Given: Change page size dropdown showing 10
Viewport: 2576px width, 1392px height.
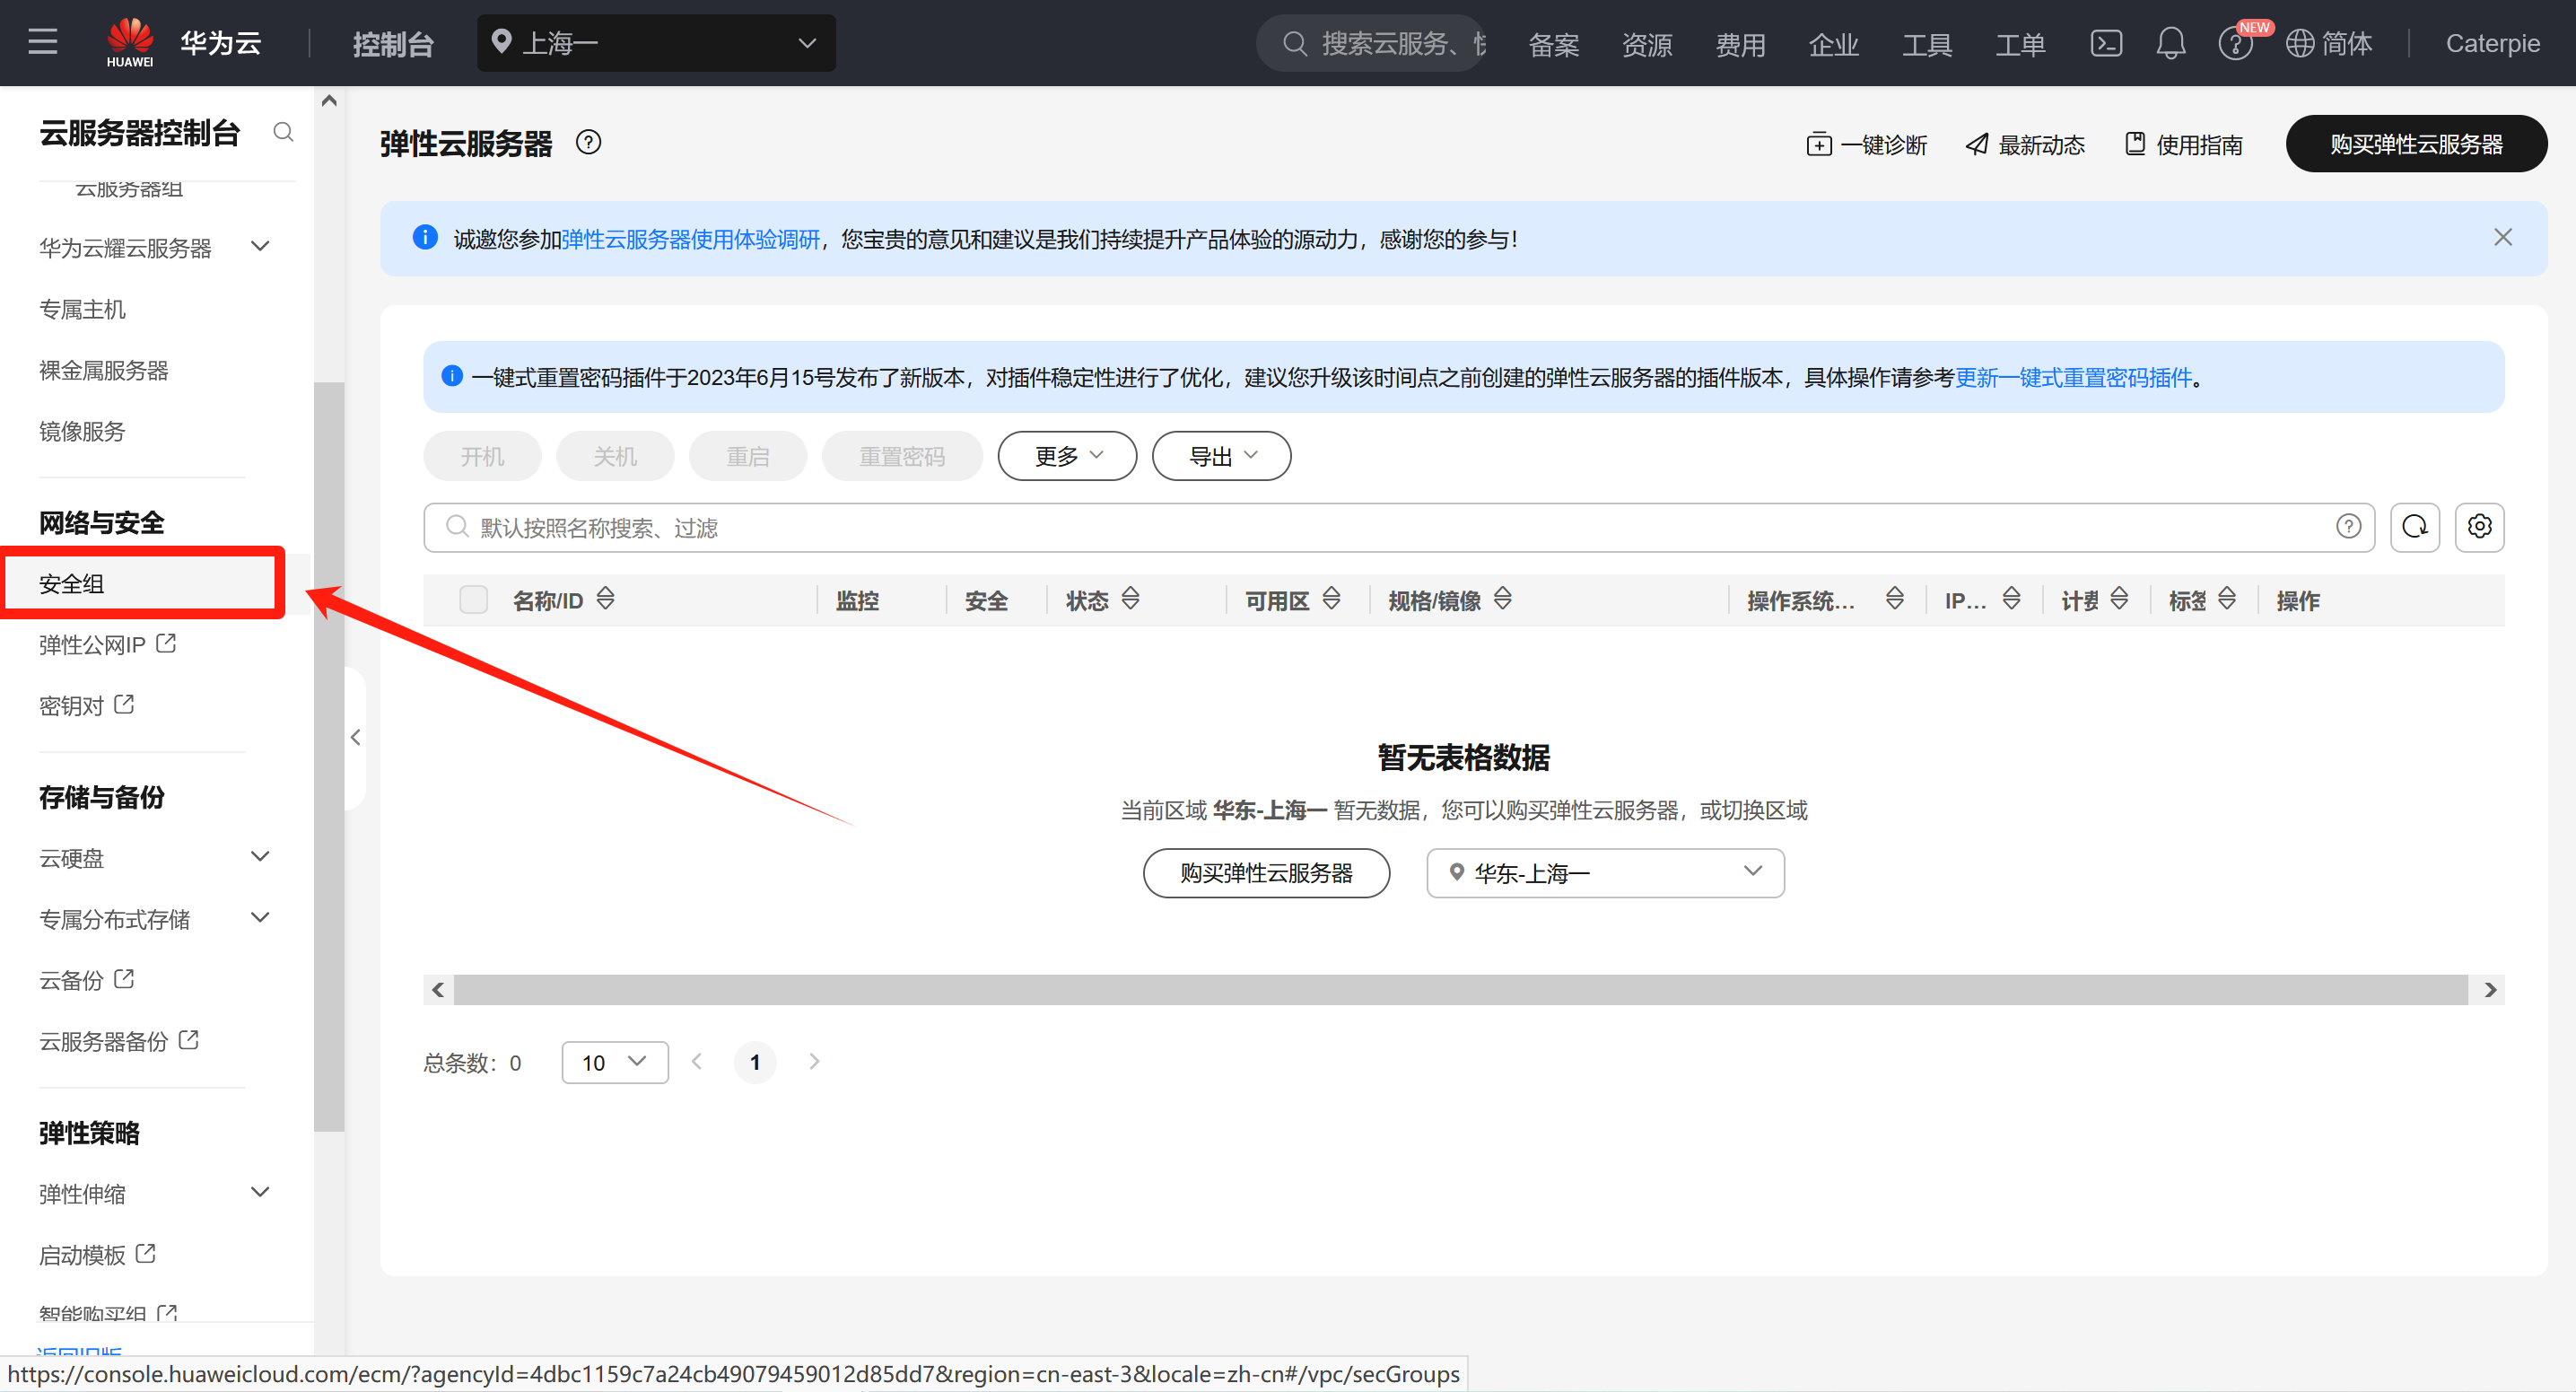Looking at the screenshot, I should (614, 1062).
